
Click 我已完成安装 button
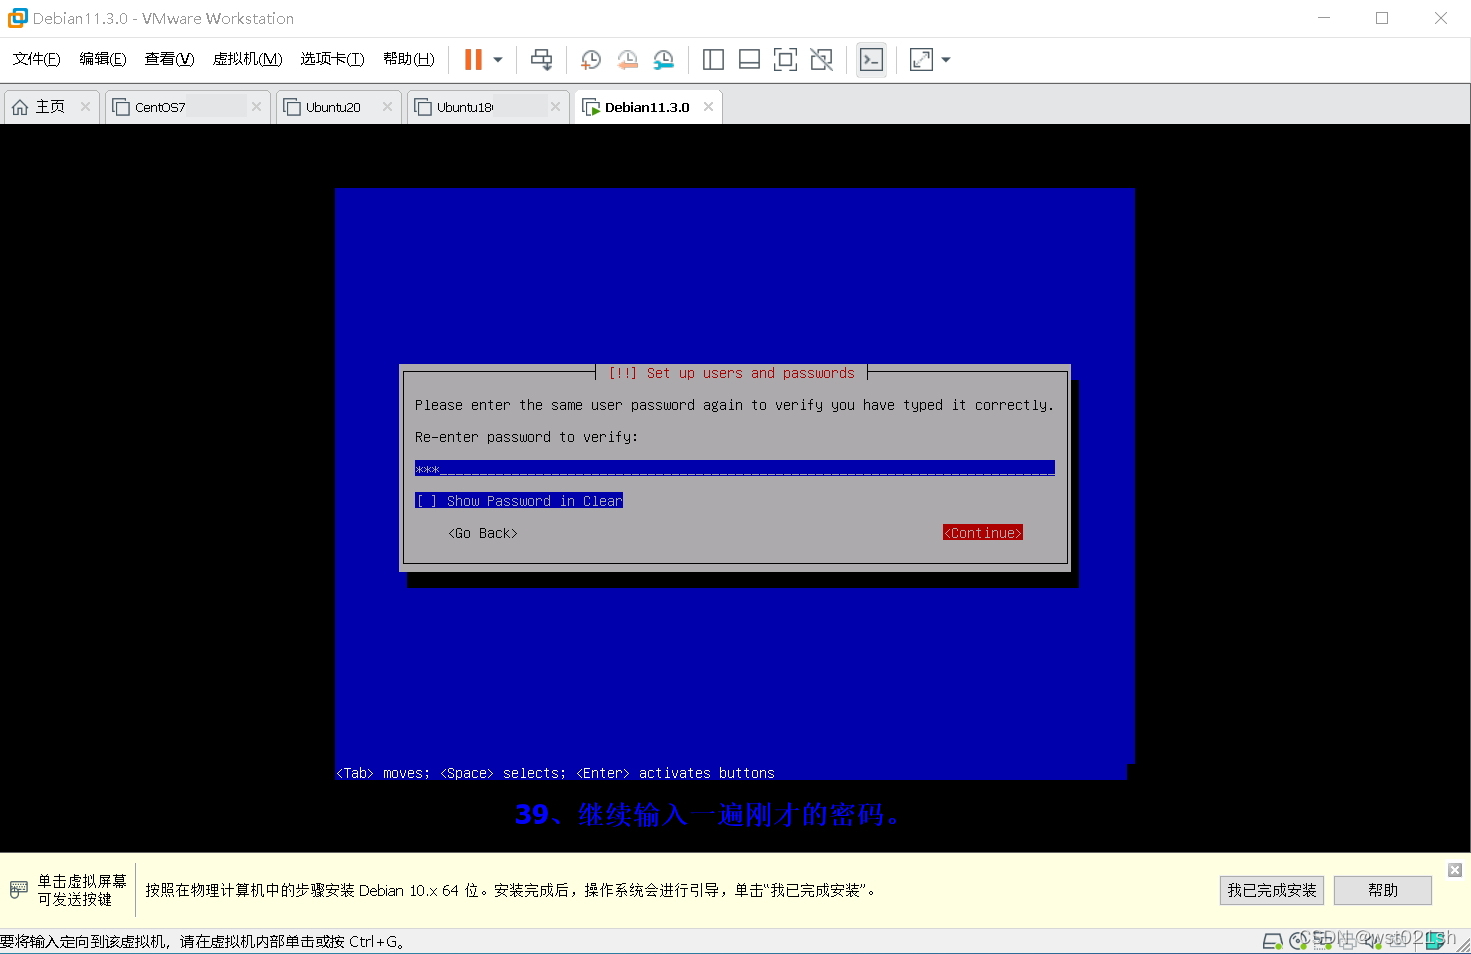click(1272, 890)
